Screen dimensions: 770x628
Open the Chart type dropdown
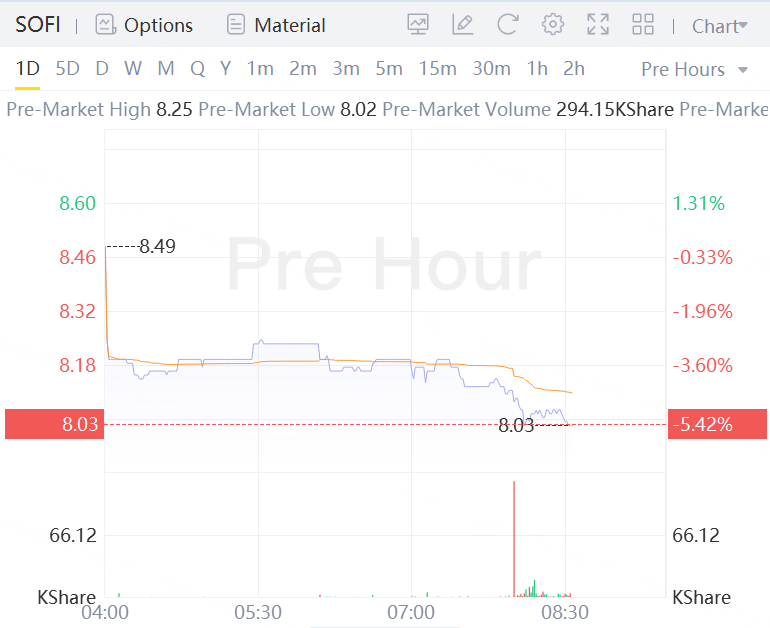pos(719,26)
